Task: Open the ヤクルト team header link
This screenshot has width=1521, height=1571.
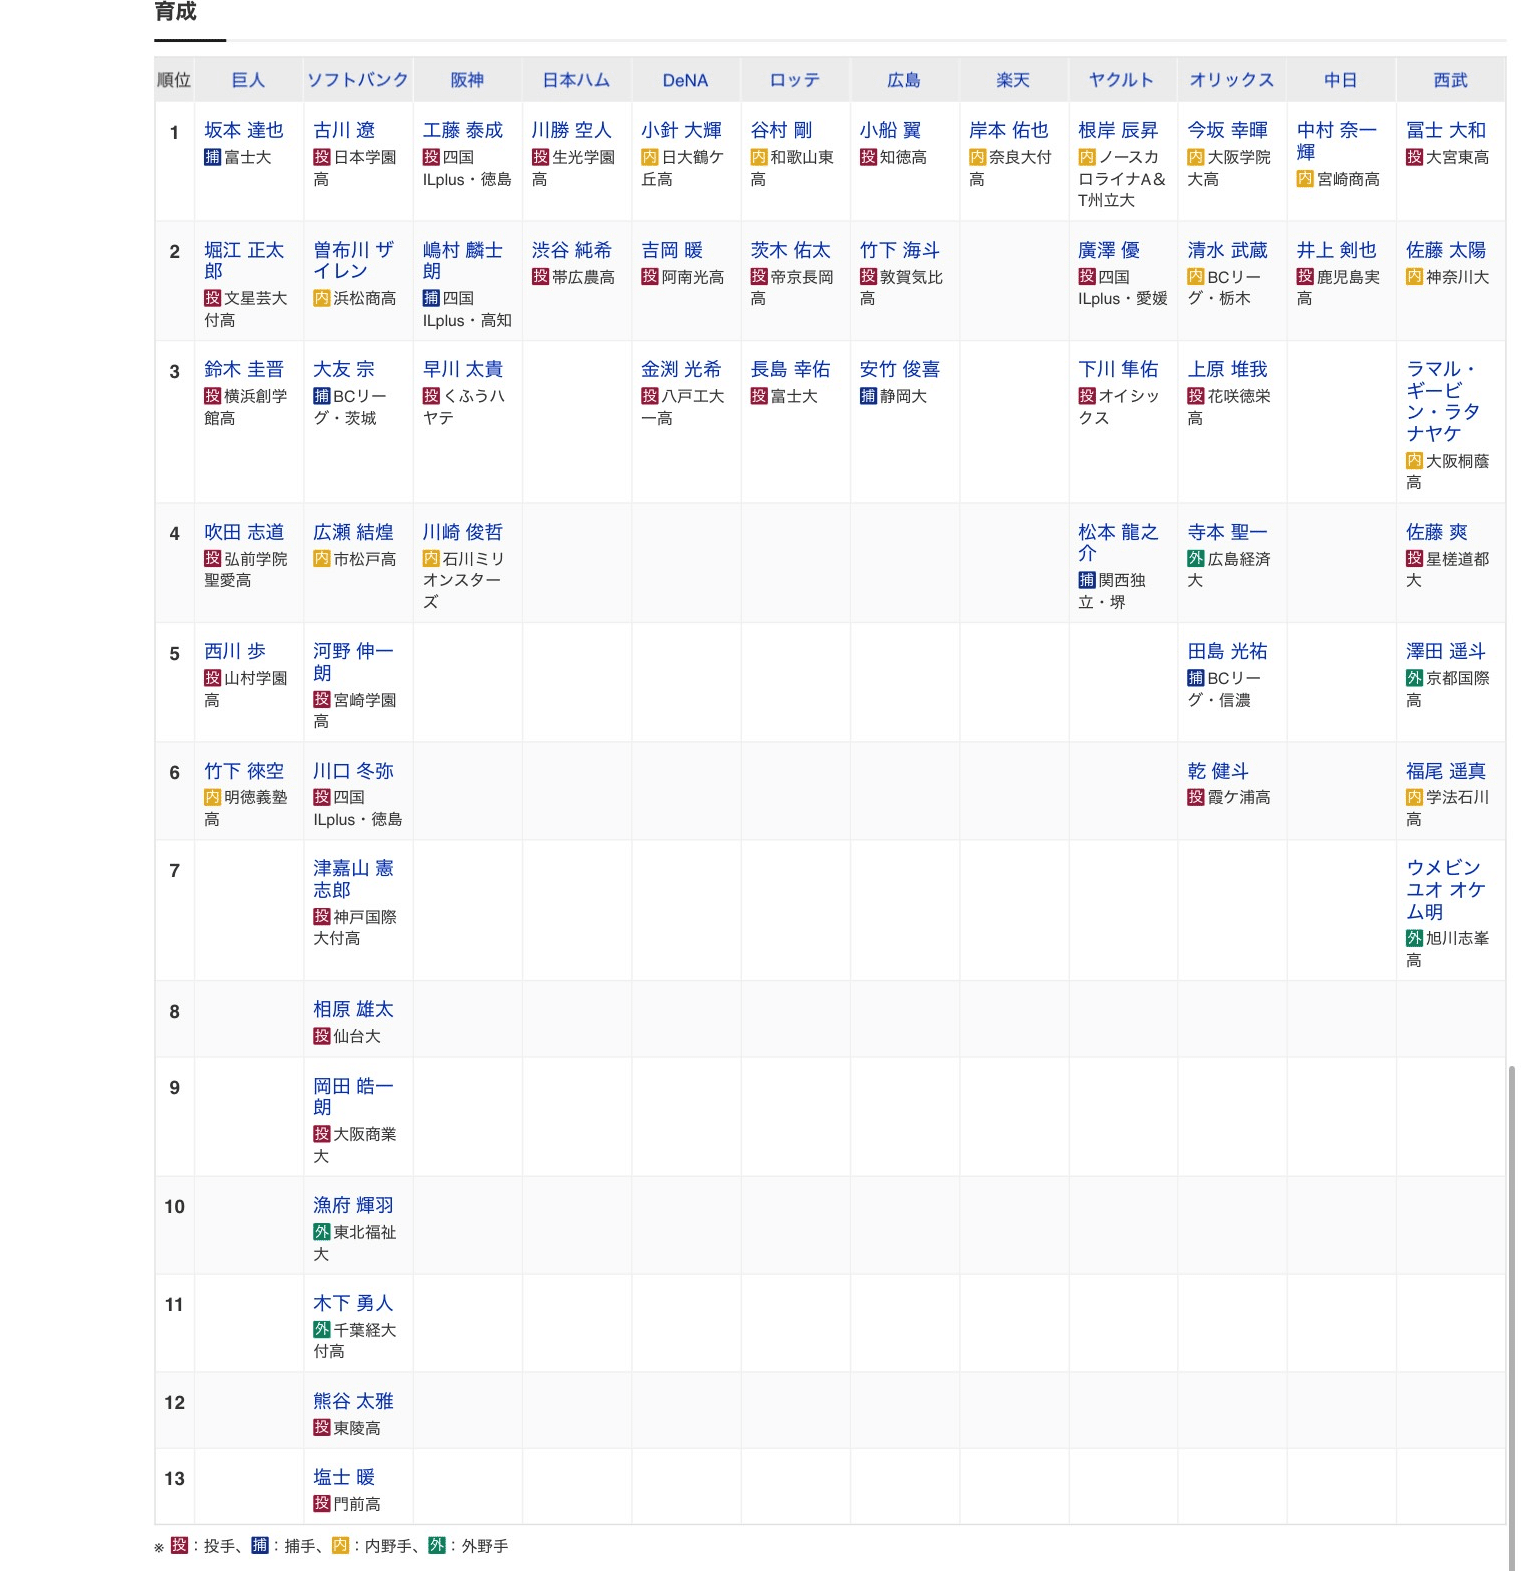Action: [1122, 80]
